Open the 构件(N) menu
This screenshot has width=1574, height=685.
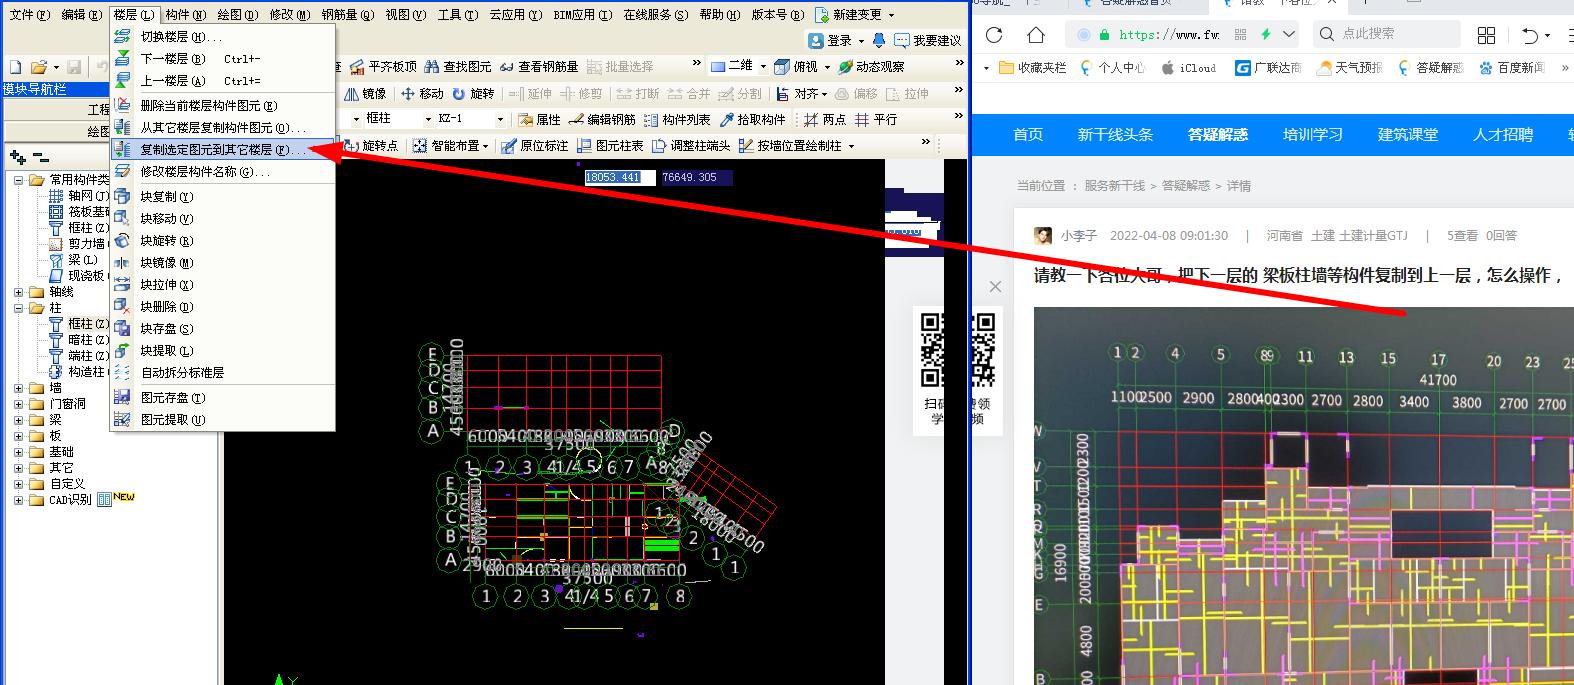click(x=186, y=15)
